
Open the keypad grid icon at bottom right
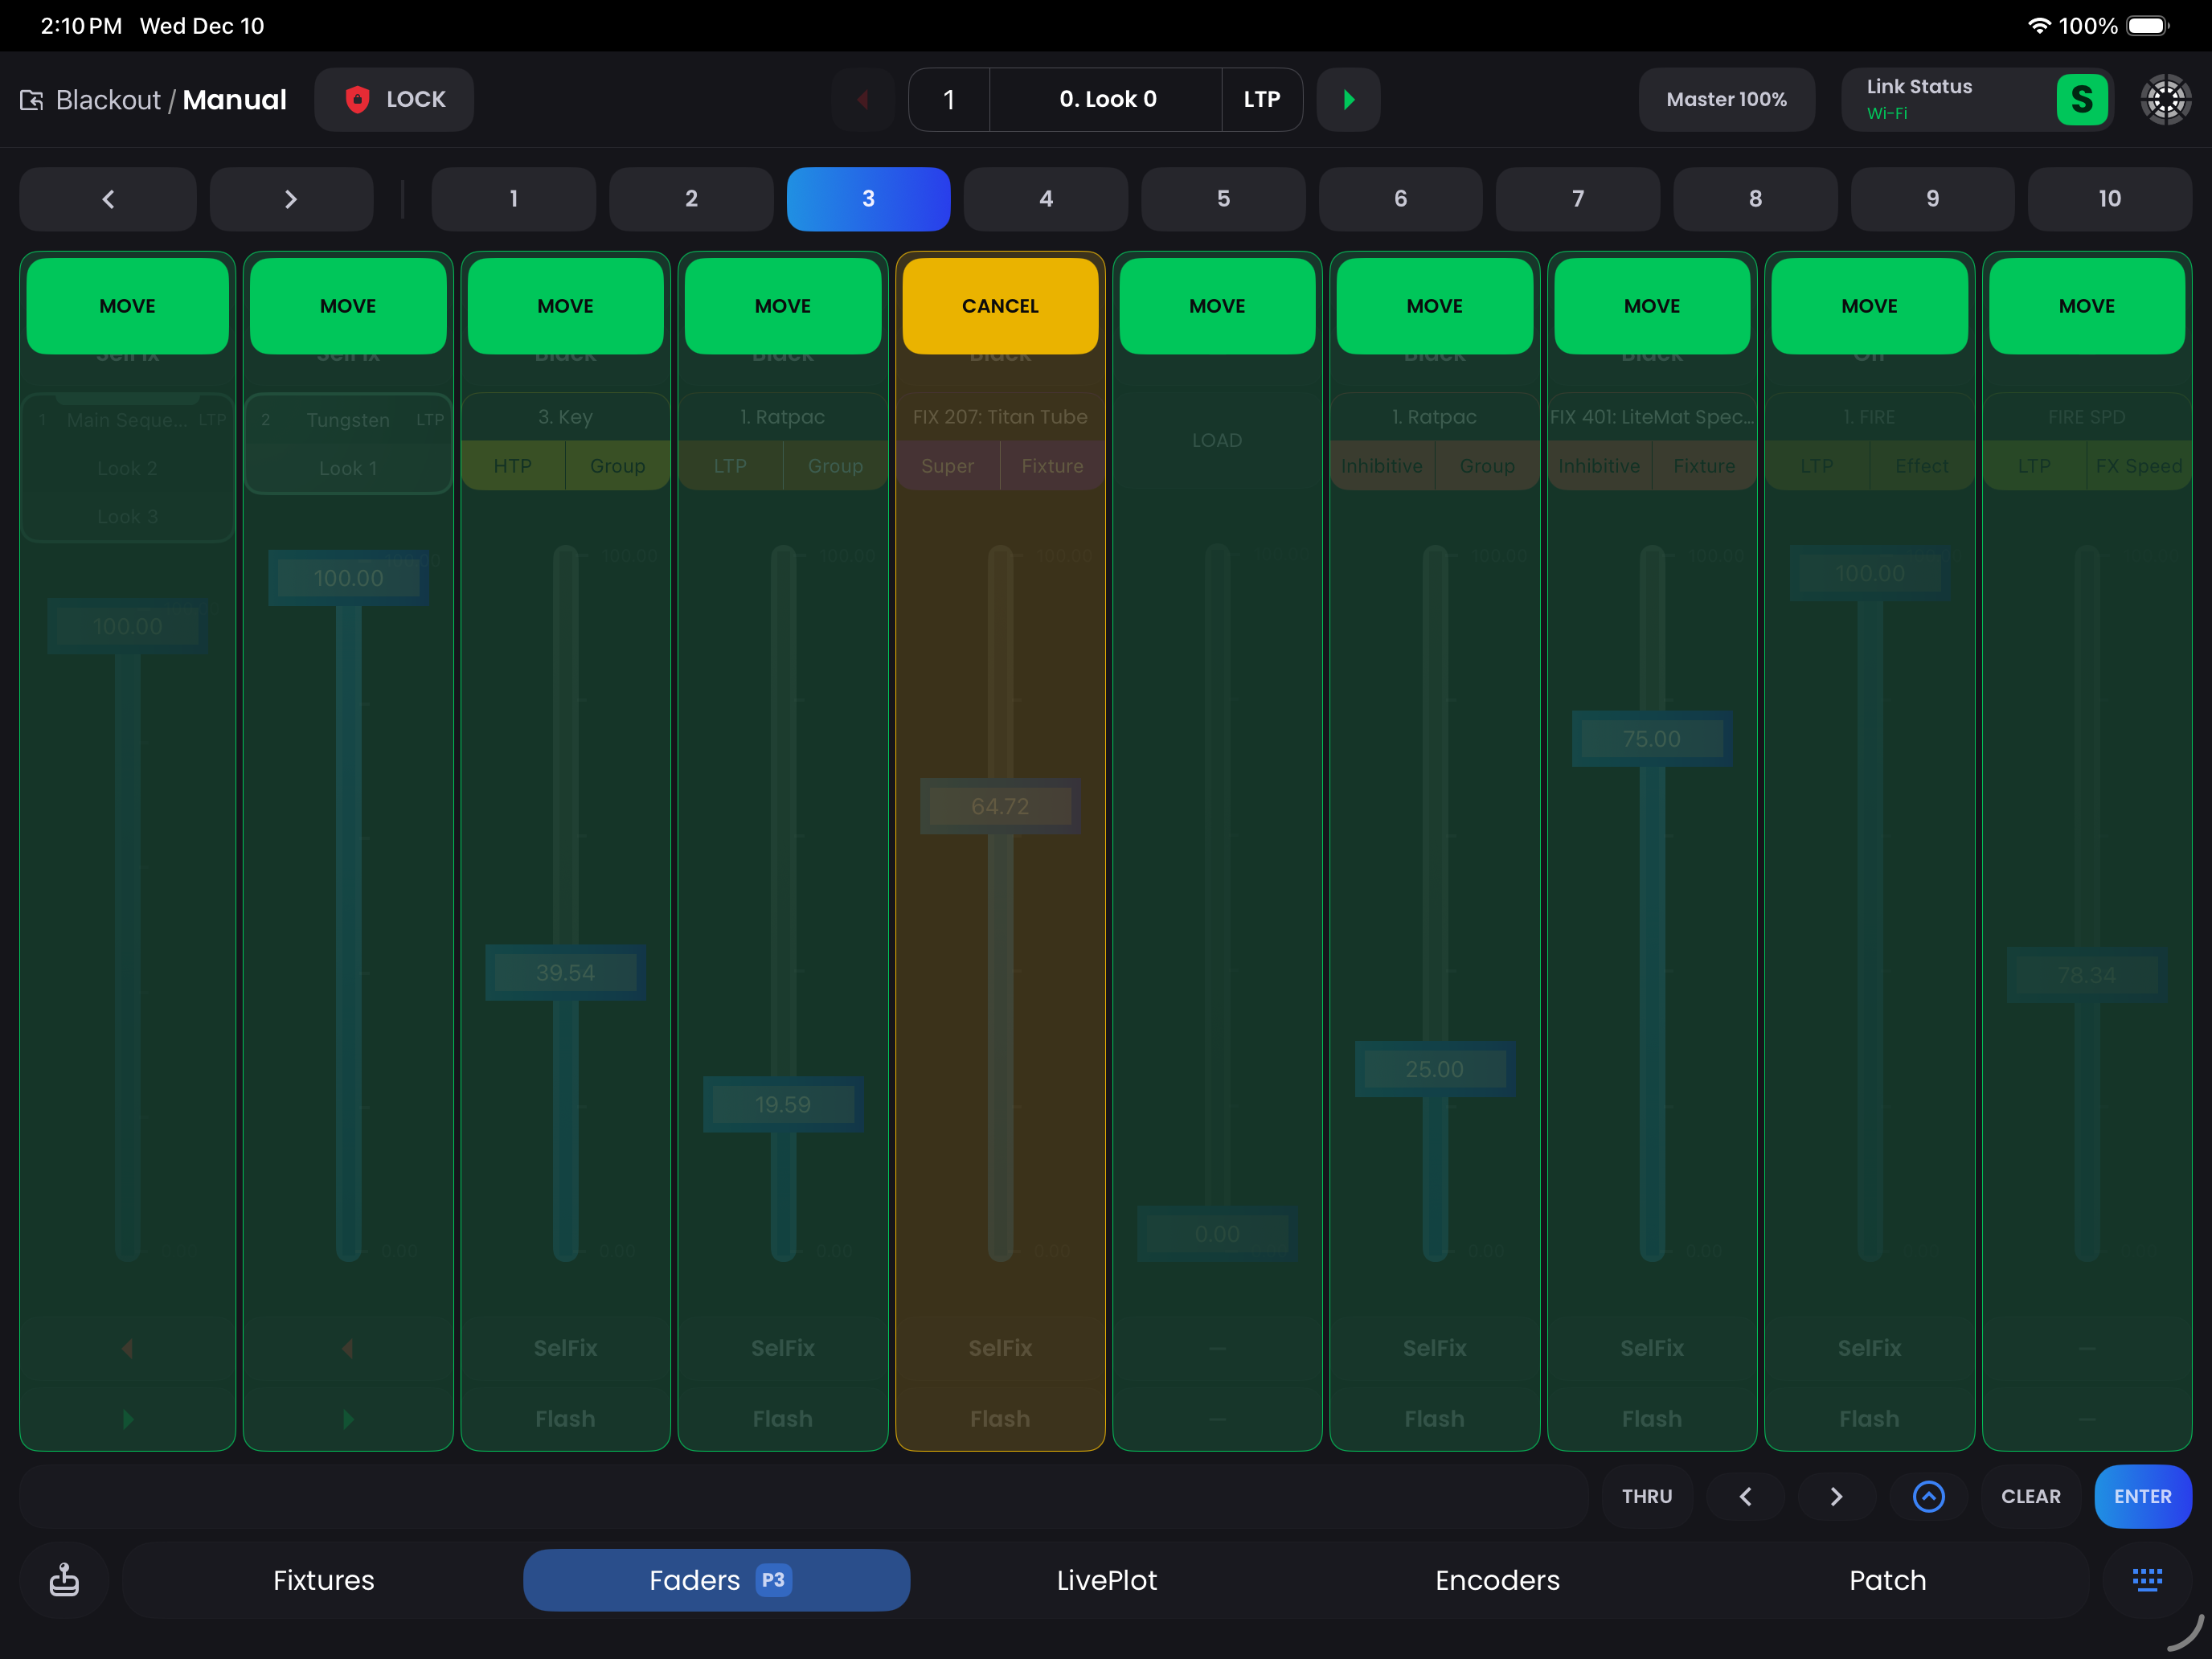2146,1580
